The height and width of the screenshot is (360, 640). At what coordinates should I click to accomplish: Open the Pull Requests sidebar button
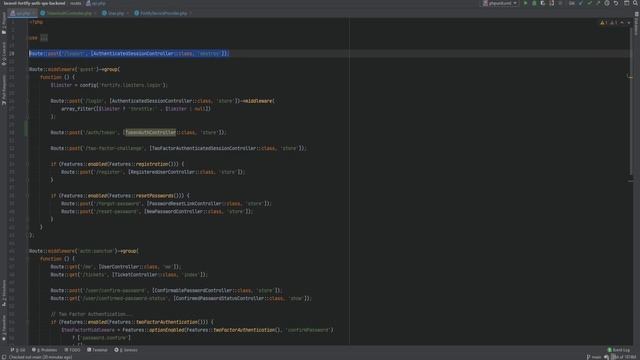tap(4, 91)
